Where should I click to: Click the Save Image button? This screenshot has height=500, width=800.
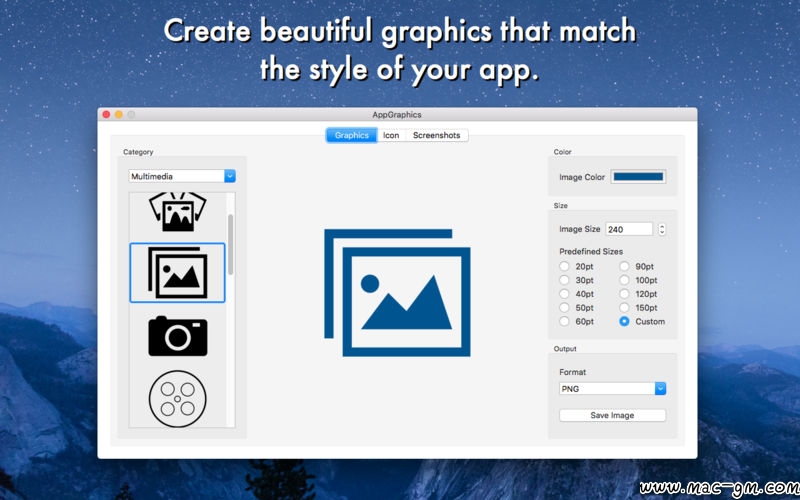tap(612, 415)
